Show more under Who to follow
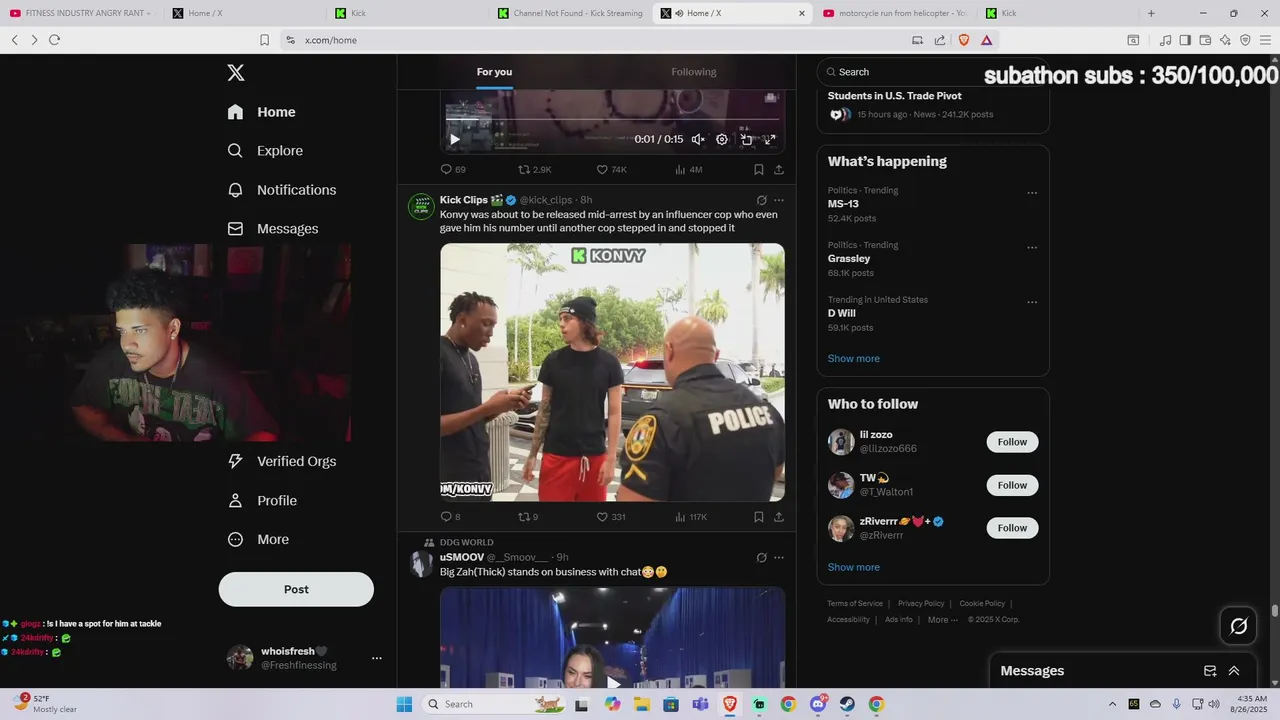1280x720 pixels. [854, 567]
